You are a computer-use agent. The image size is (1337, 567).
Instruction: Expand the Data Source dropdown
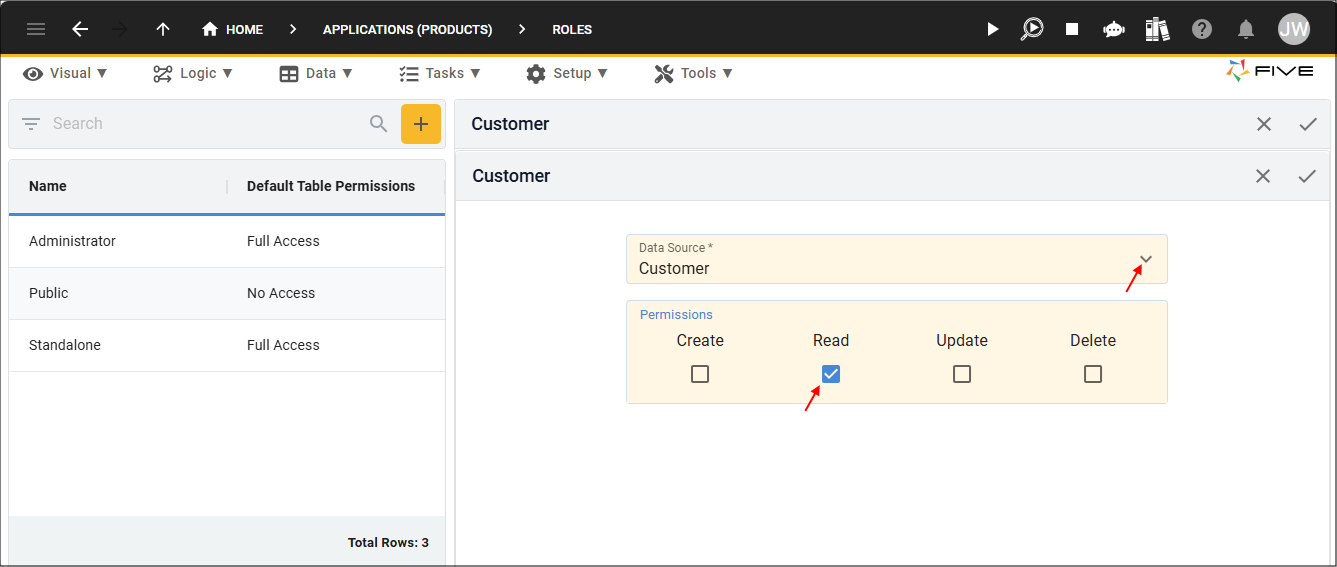coord(1146,260)
